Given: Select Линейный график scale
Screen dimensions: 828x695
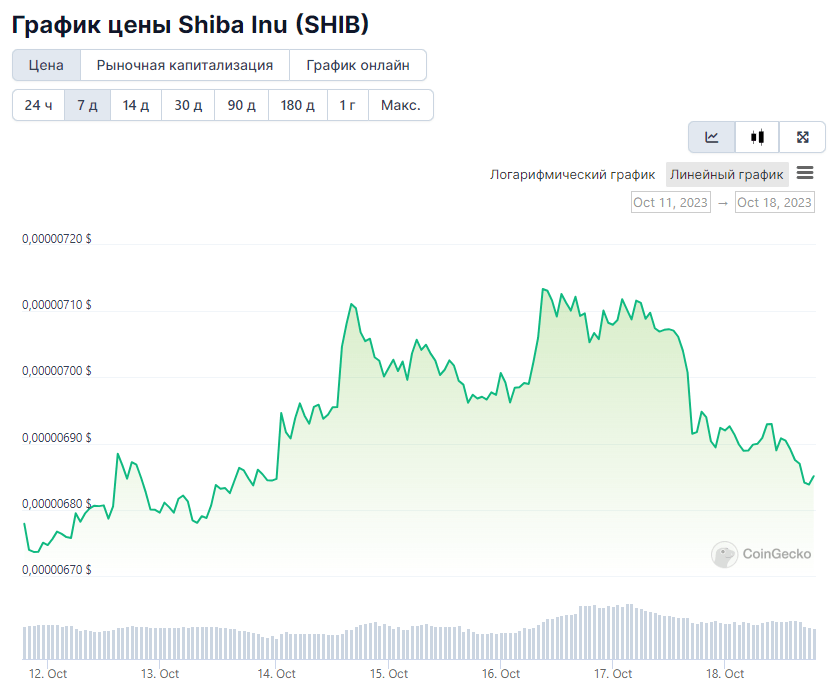Looking at the screenshot, I should click(727, 174).
